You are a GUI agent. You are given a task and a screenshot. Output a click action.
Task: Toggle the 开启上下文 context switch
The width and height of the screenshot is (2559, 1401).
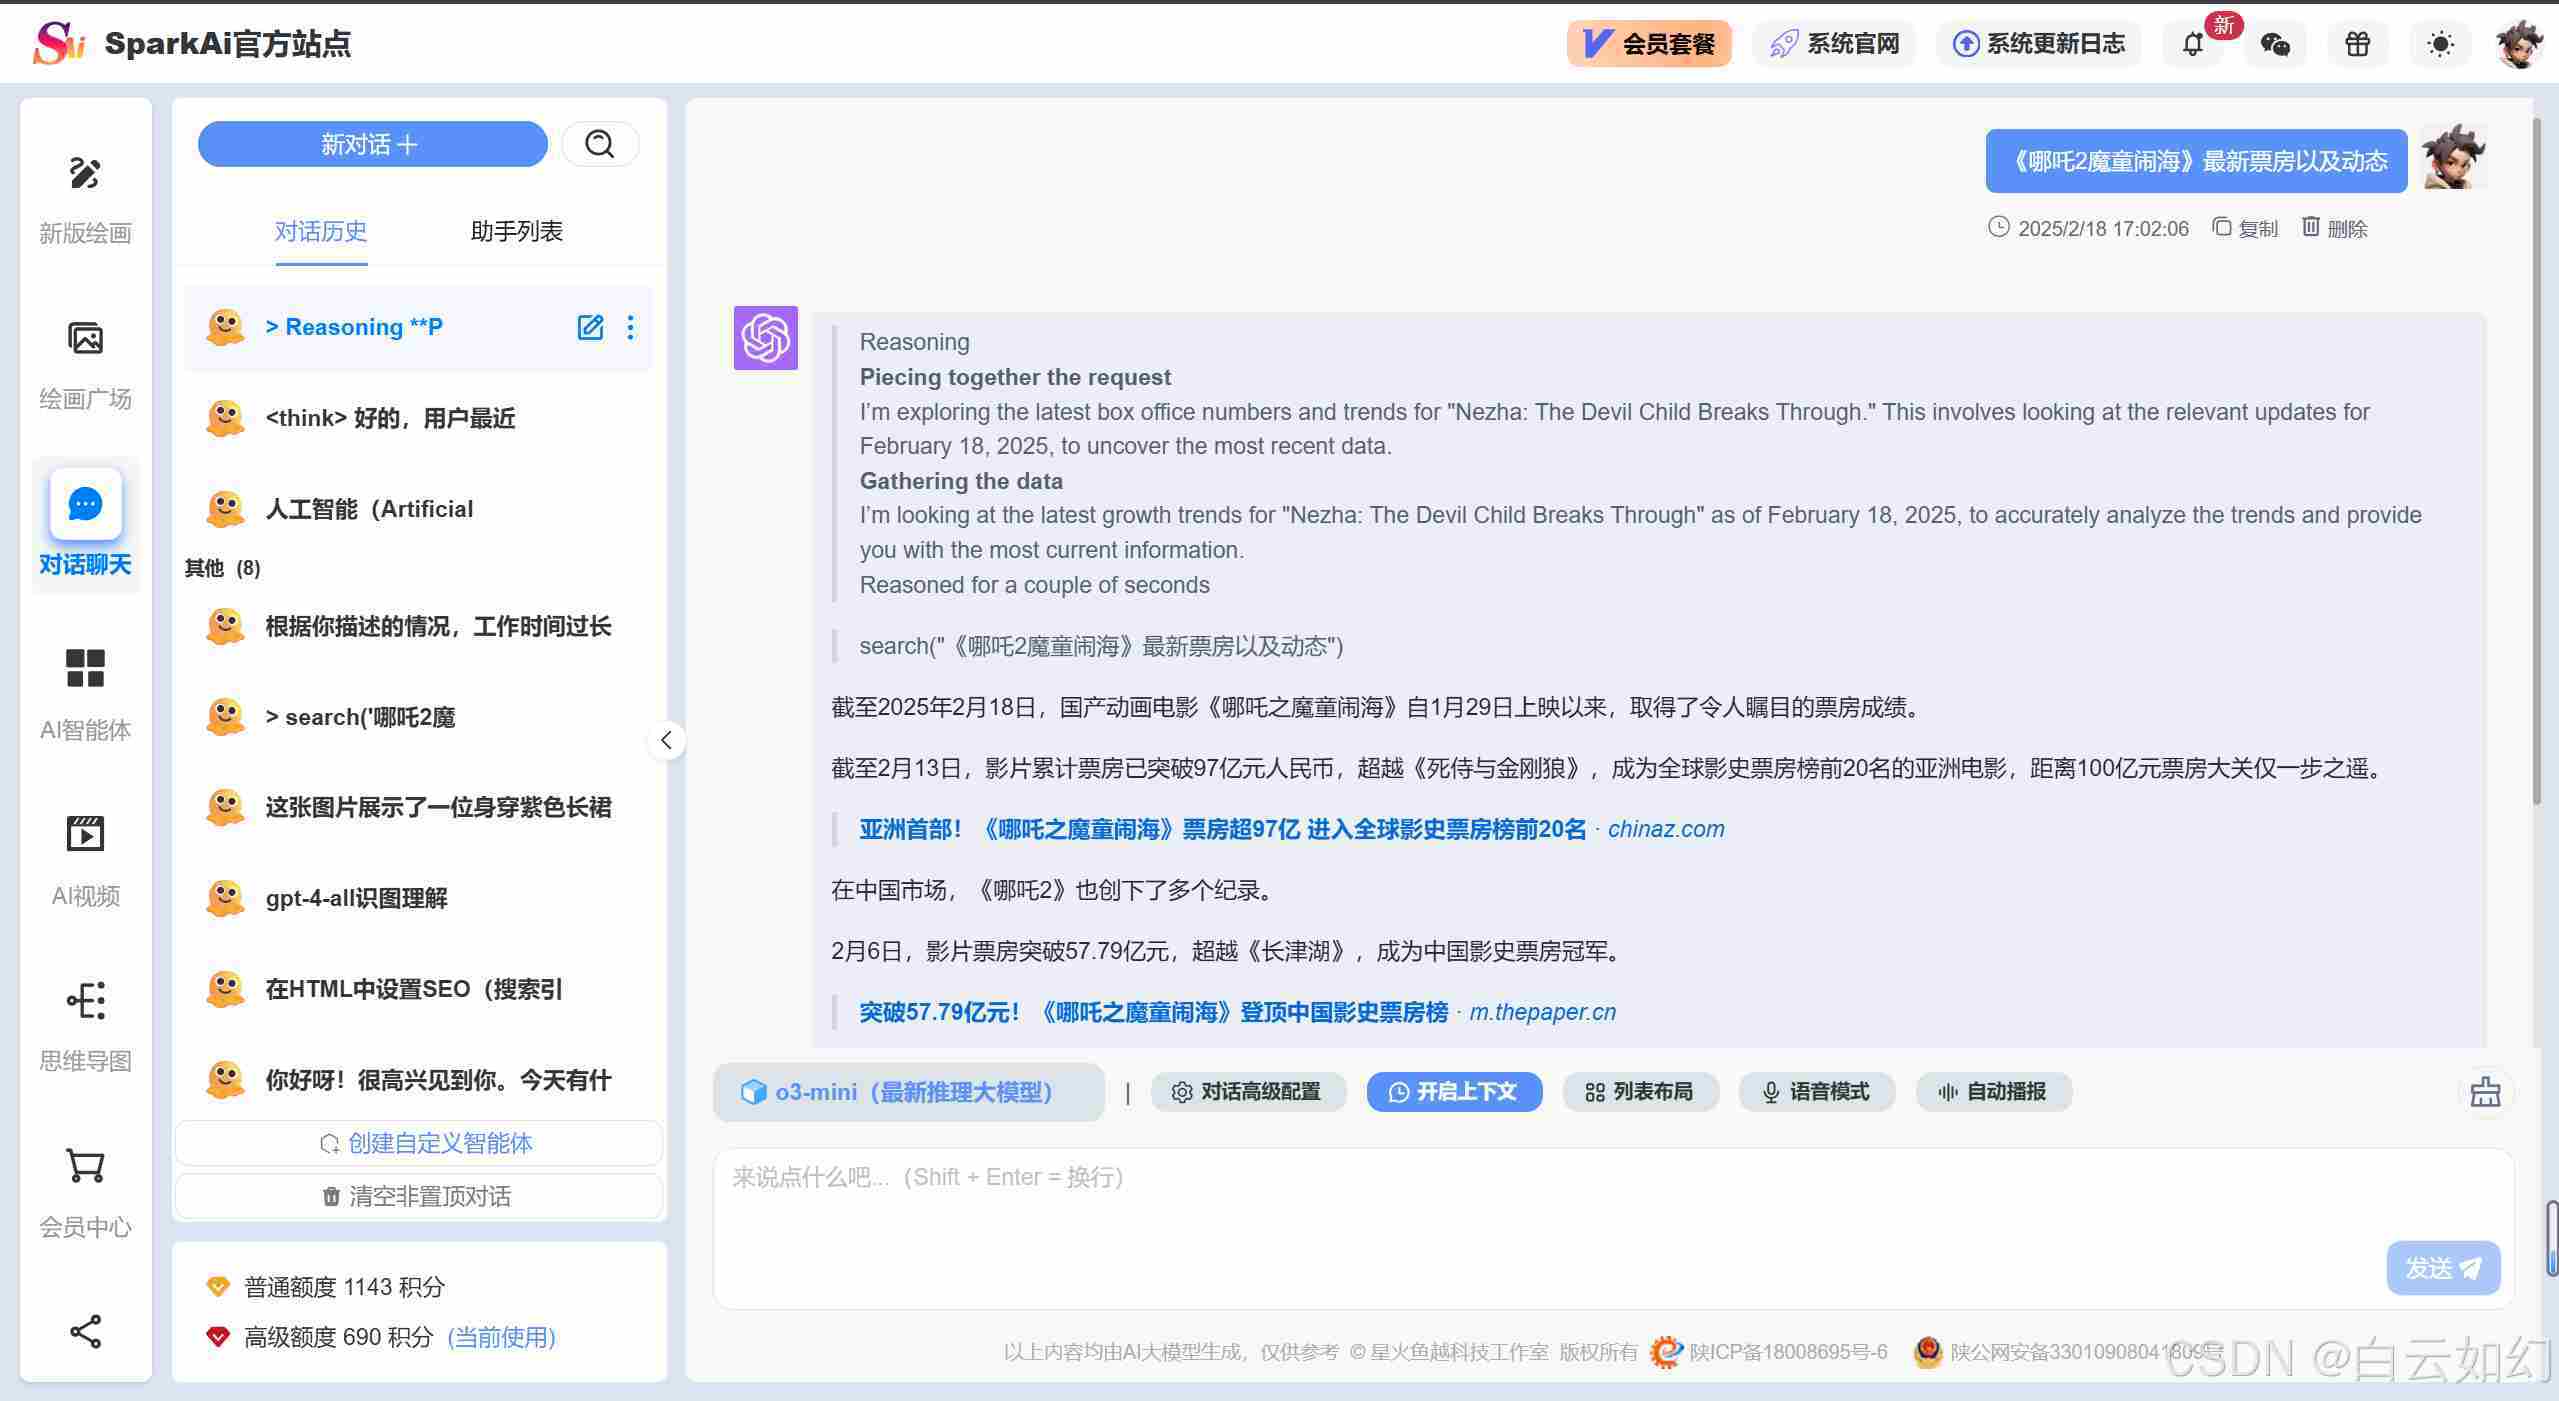(x=1454, y=1092)
